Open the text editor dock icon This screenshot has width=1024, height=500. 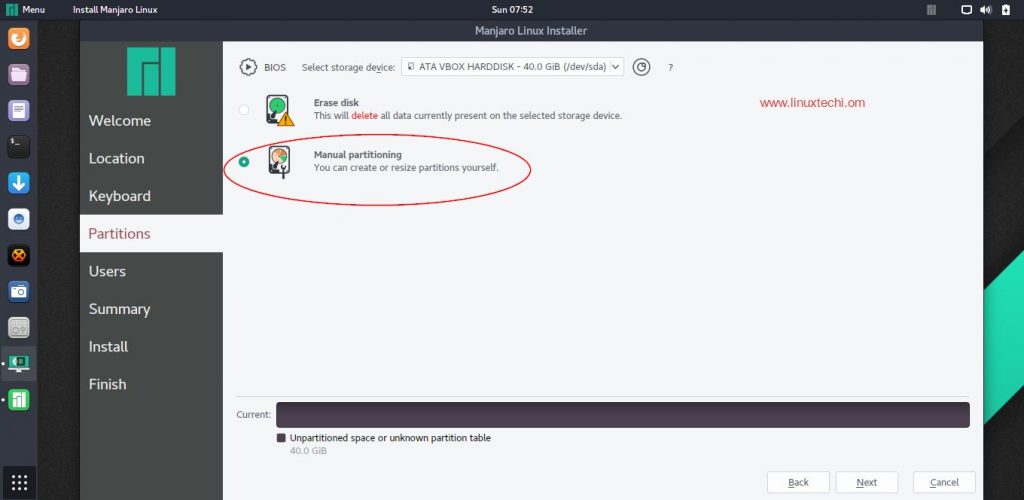pos(18,110)
